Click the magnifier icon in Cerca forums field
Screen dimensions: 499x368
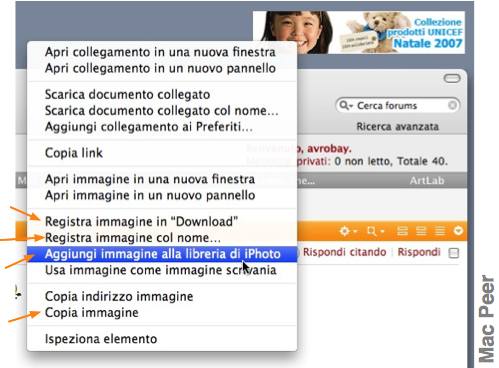click(x=345, y=106)
